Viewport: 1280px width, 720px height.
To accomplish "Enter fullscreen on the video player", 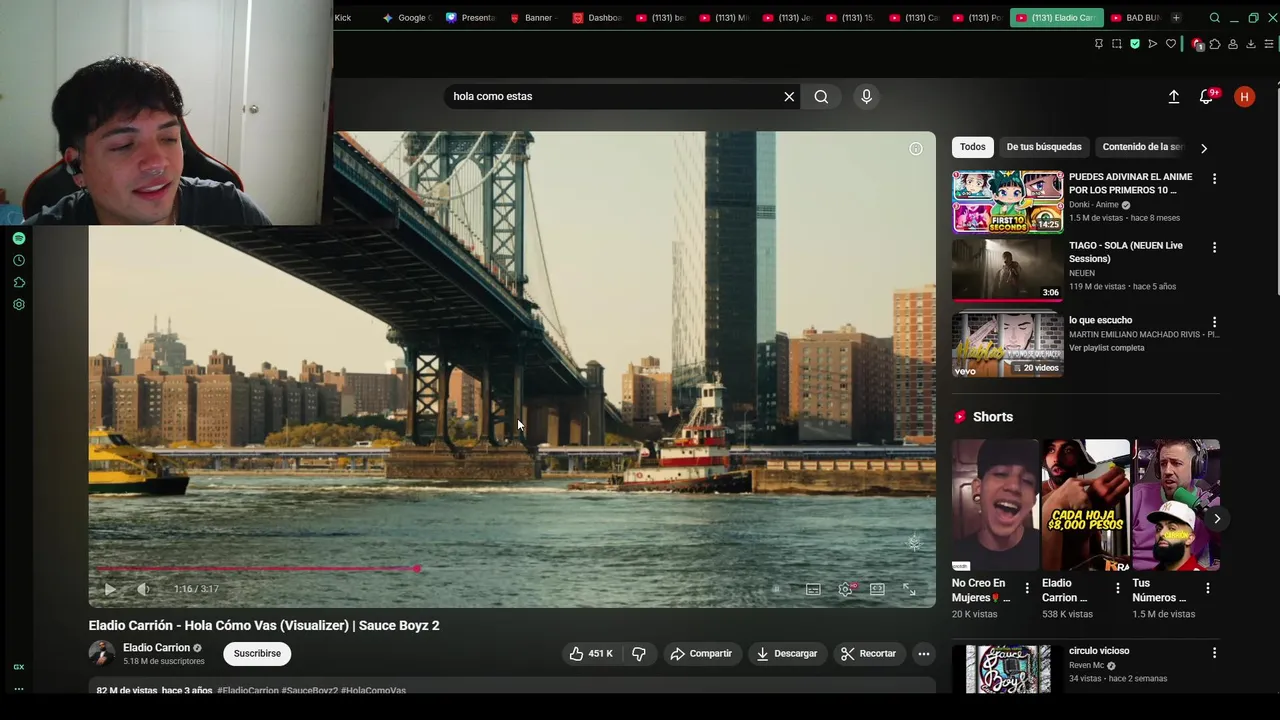I will [909, 589].
